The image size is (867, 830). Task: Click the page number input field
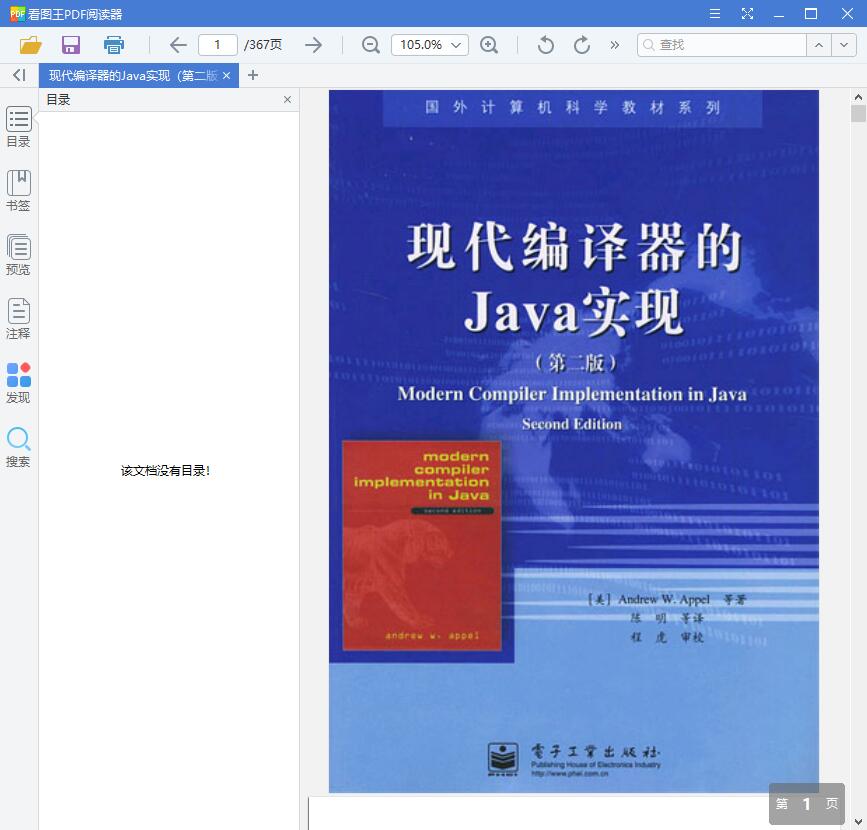(218, 45)
